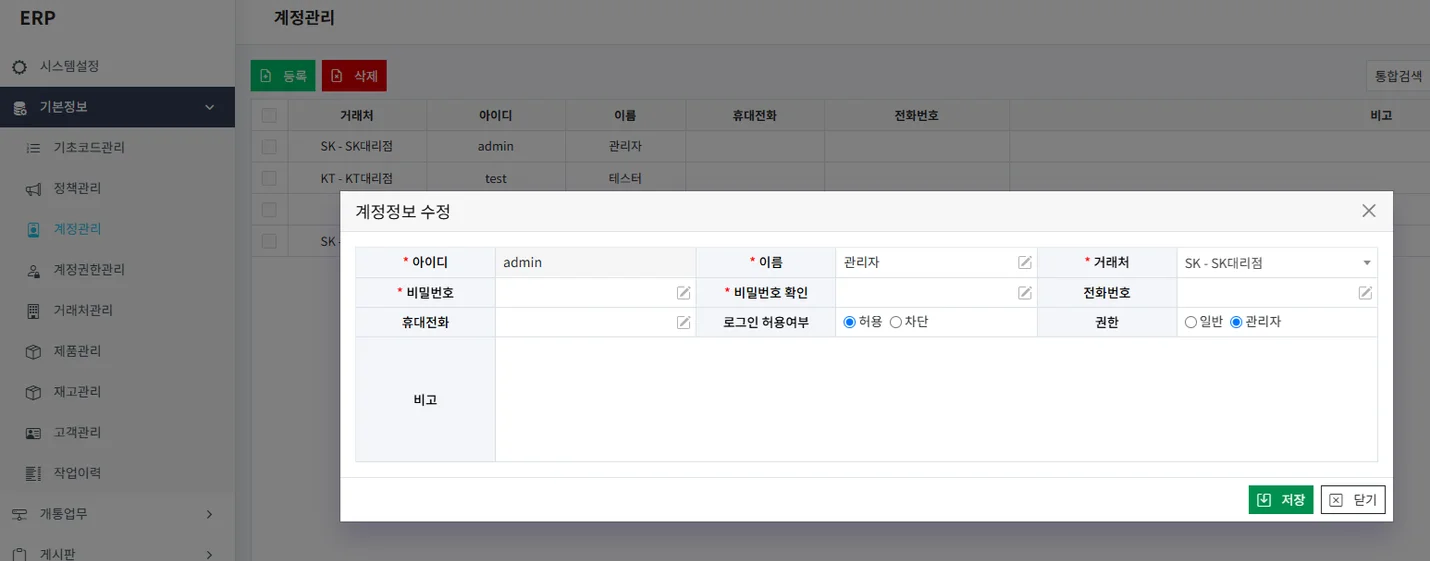Click the 기초코드관리 list icon
1430x561 pixels.
coord(33,148)
